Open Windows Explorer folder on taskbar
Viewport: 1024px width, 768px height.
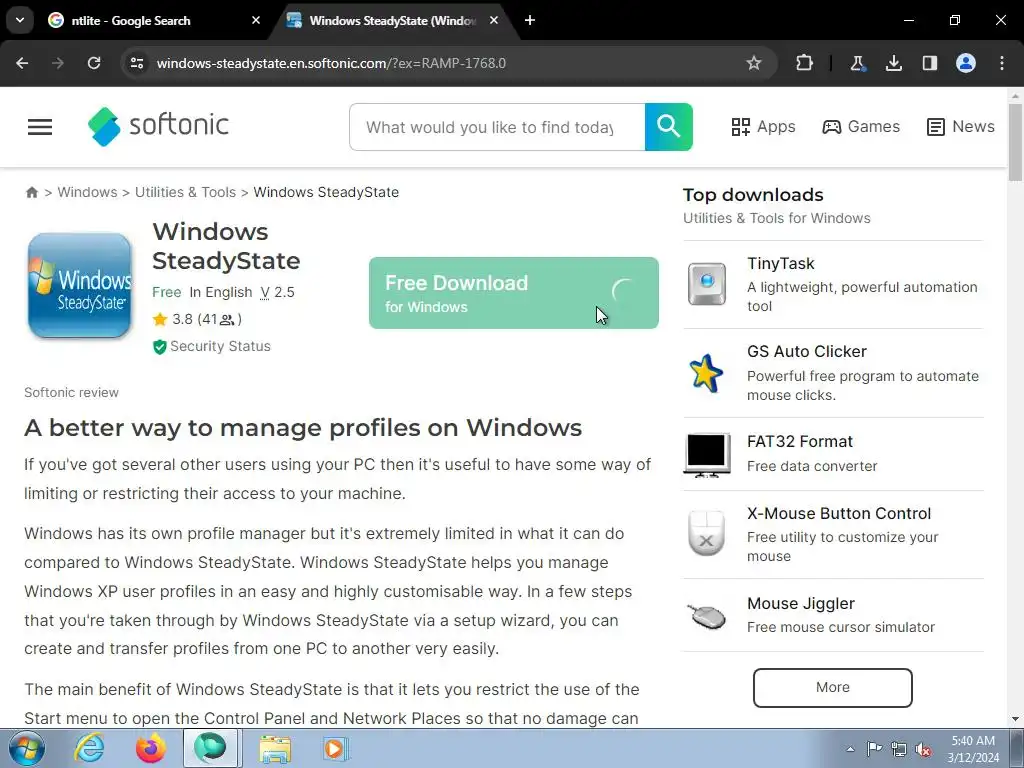point(276,749)
